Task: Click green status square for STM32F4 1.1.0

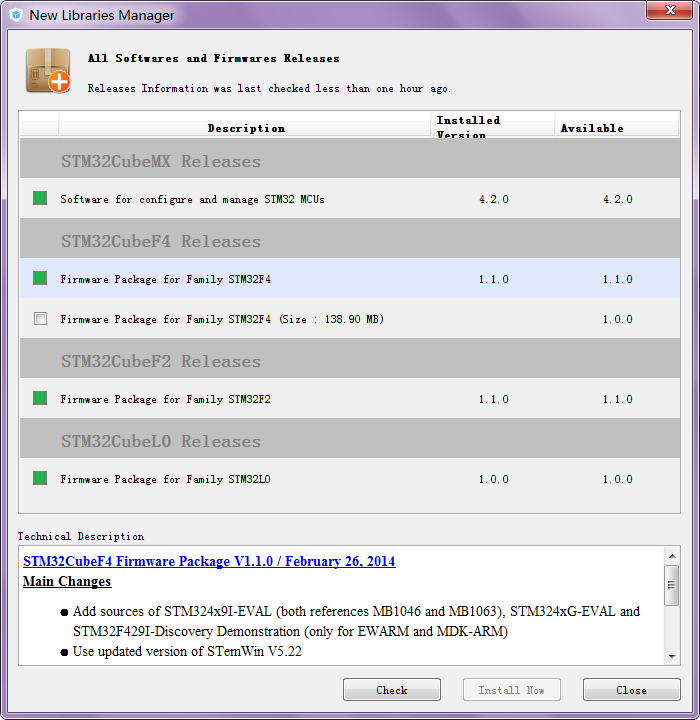Action: [x=40, y=278]
